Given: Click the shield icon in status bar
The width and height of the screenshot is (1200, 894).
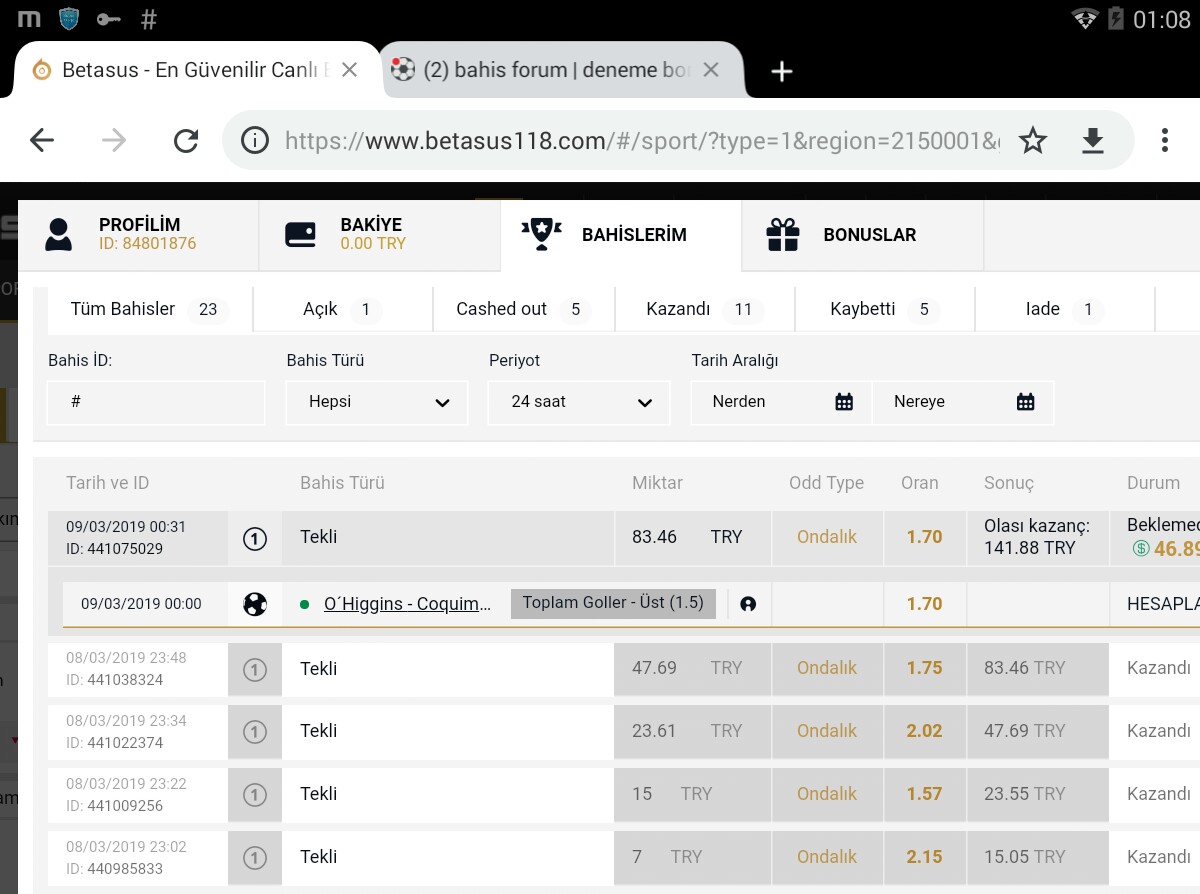Looking at the screenshot, I should tap(69, 19).
